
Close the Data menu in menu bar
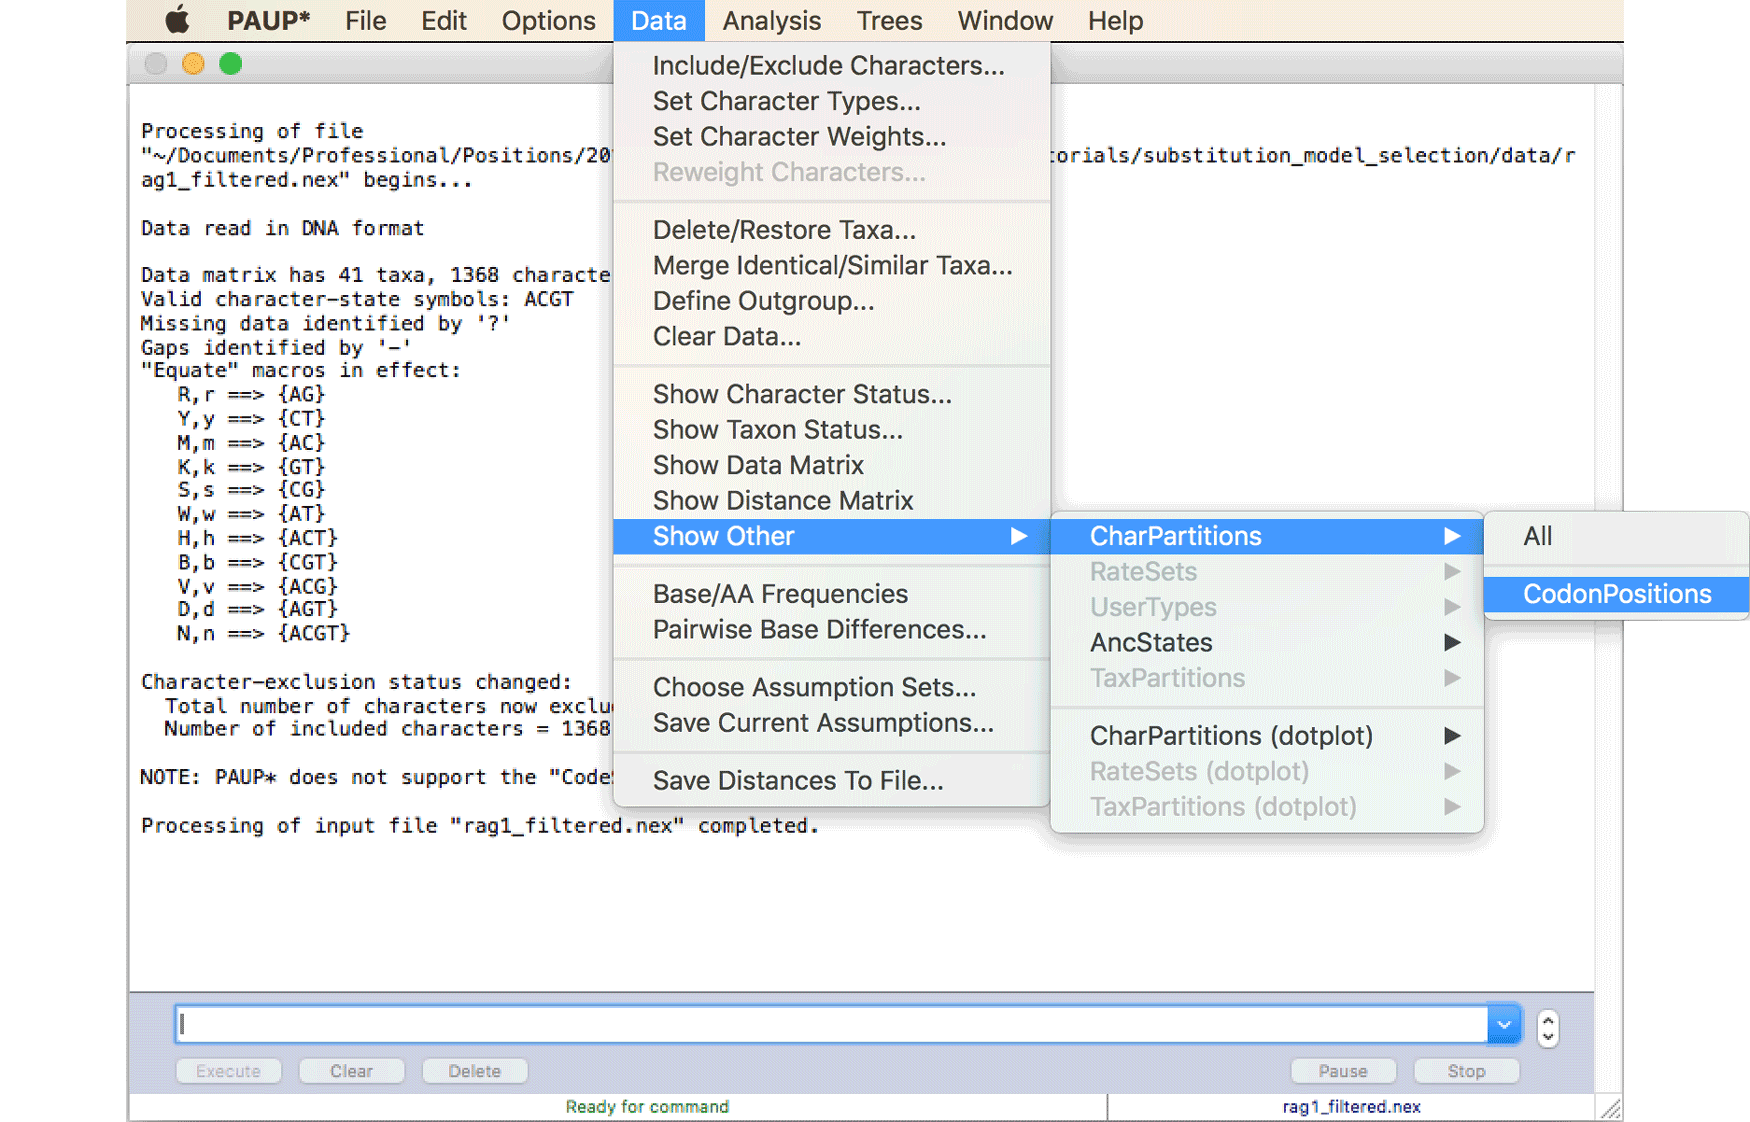pyautogui.click(x=659, y=20)
